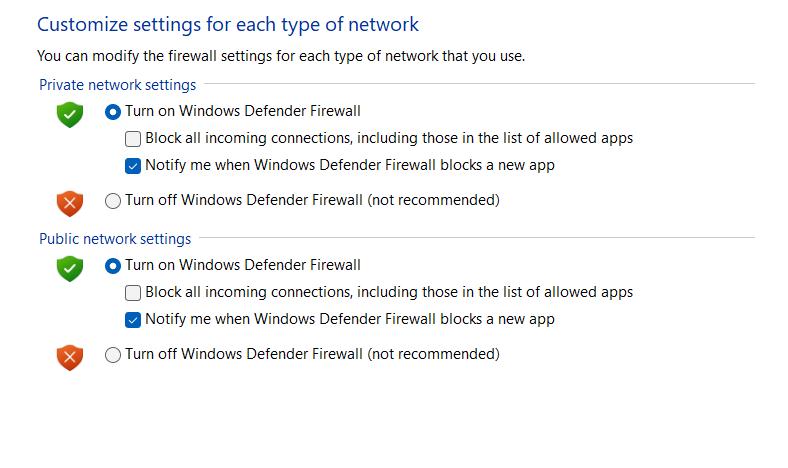
Task: Click the 'You can modify the firewall settings' description
Action: point(280,56)
